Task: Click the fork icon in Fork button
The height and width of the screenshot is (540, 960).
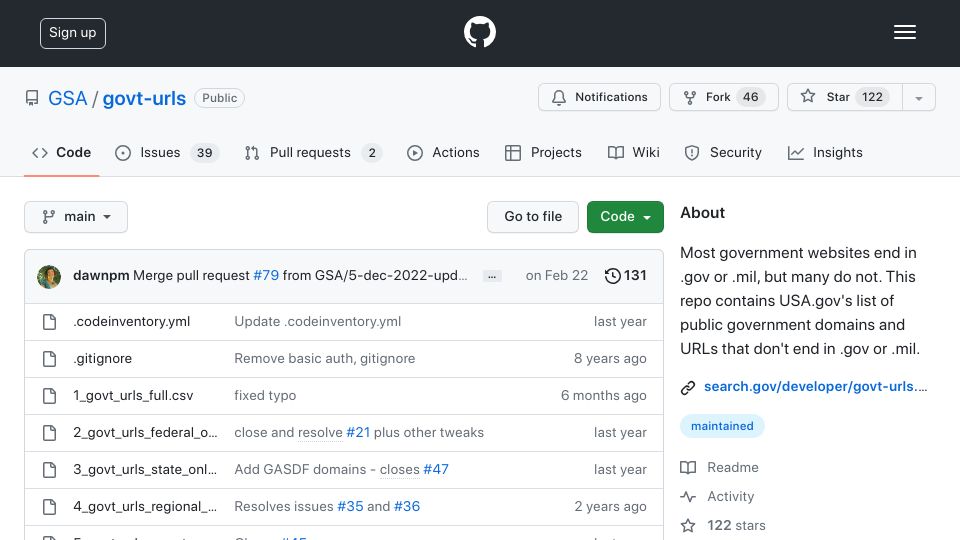Action: pyautogui.click(x=689, y=97)
